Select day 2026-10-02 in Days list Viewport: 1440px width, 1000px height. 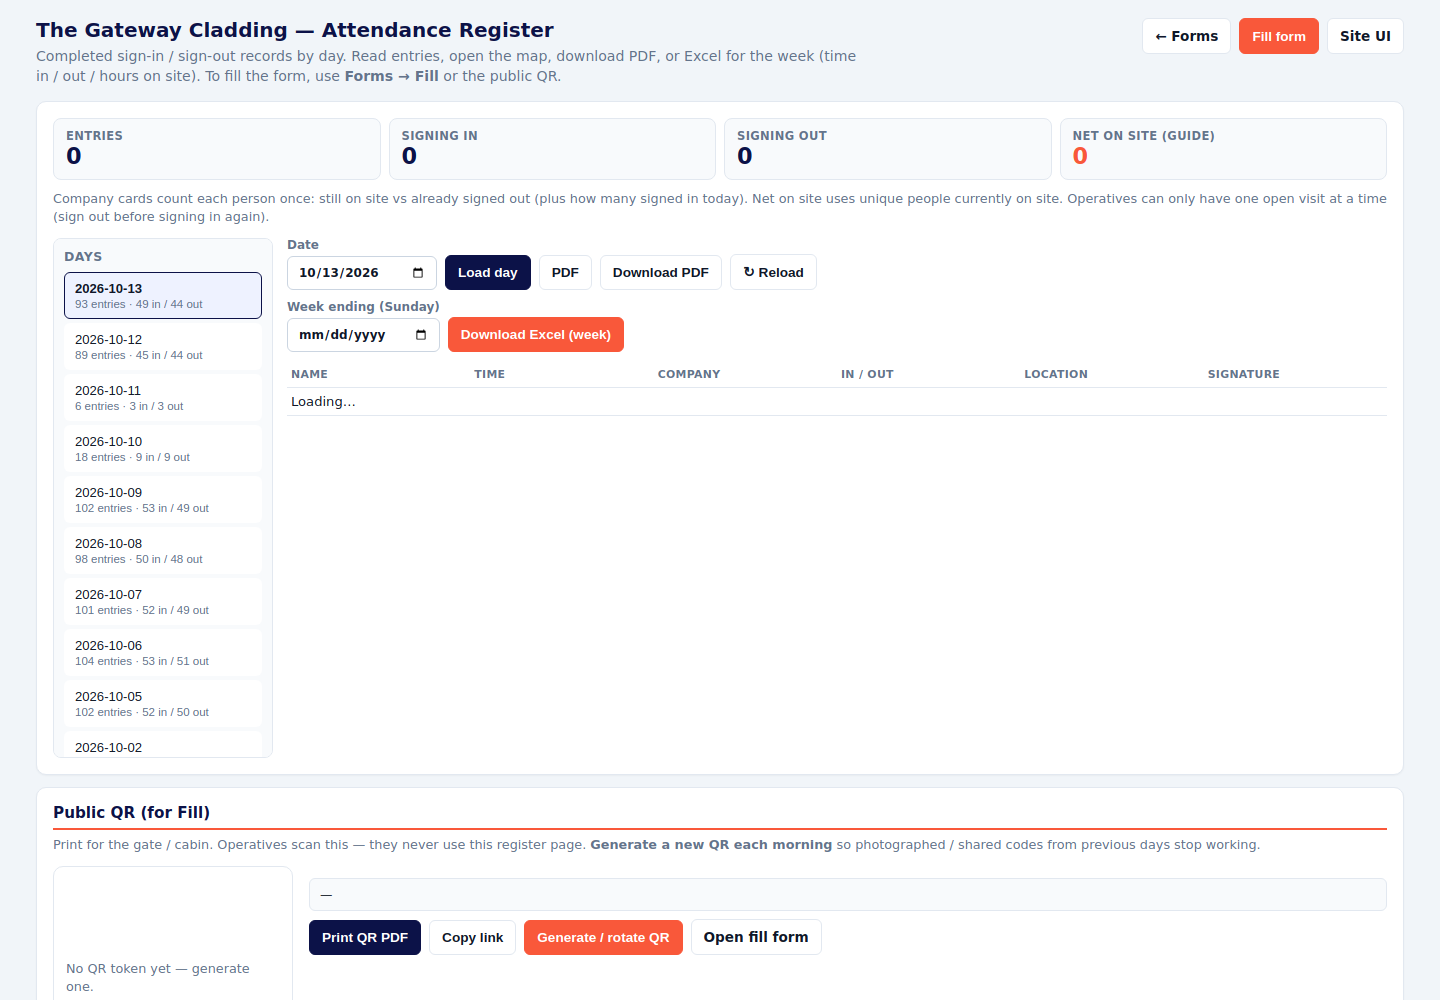click(163, 745)
